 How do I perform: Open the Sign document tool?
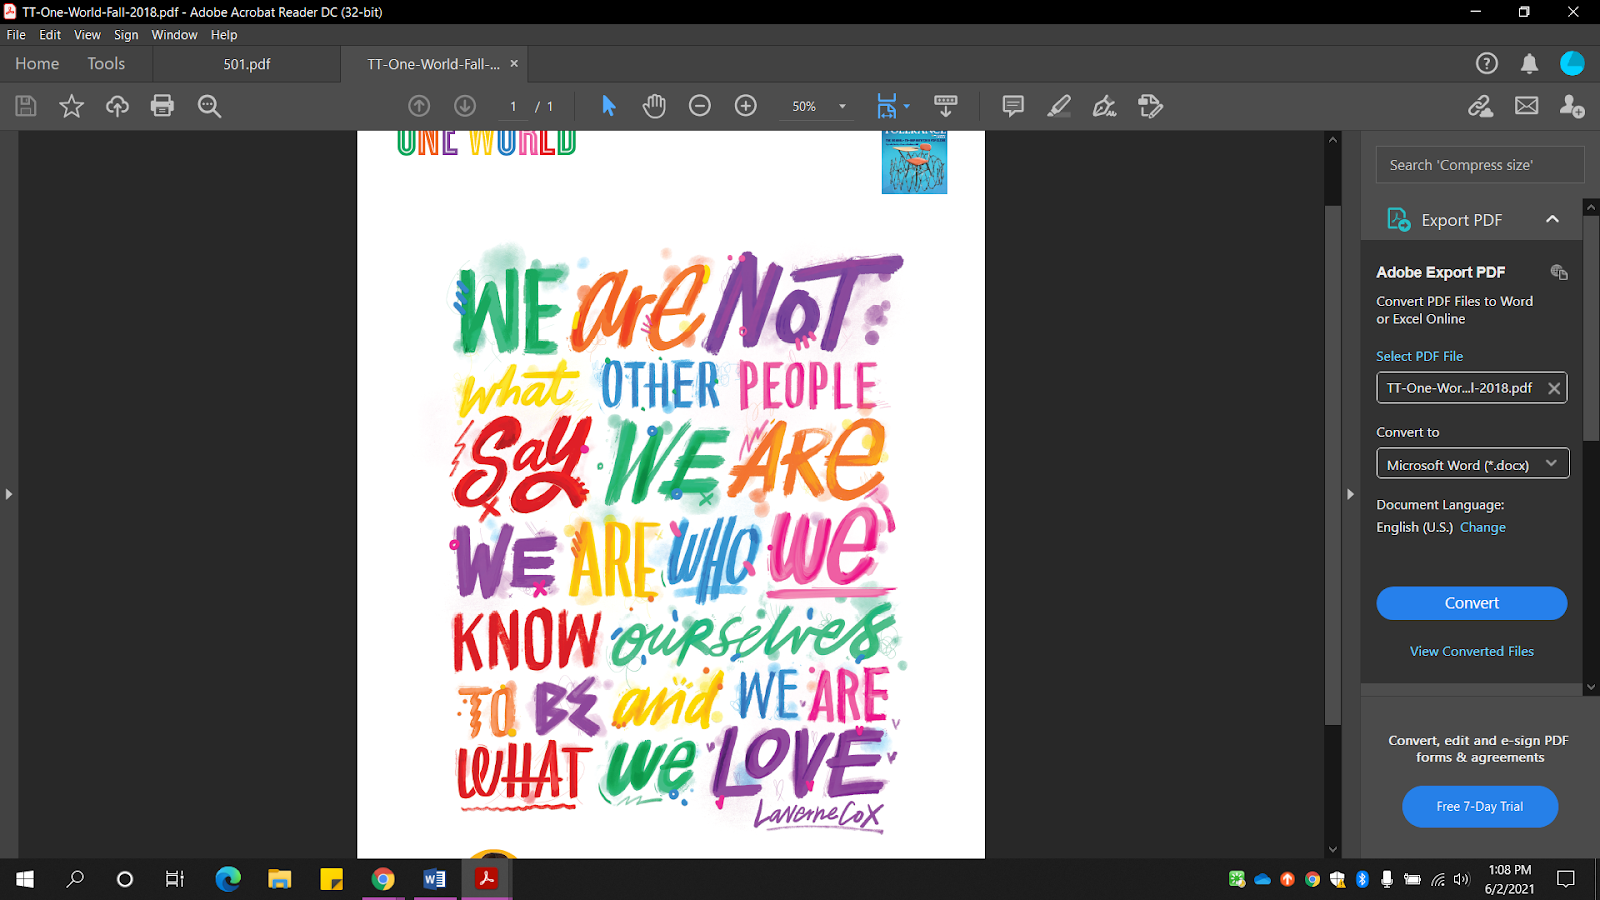pyautogui.click(x=1104, y=106)
